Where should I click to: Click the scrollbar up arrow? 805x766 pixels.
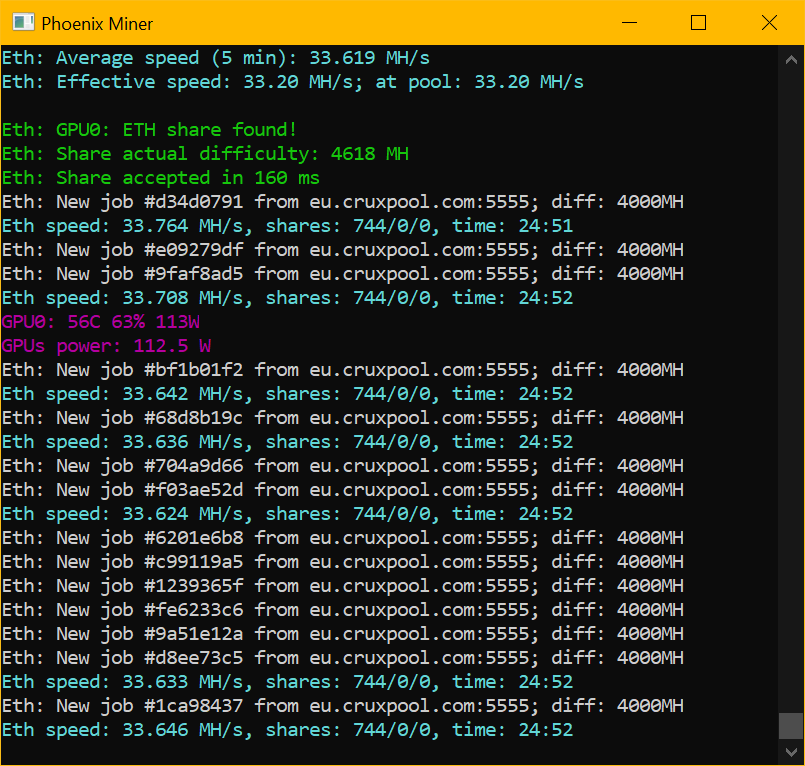[791, 58]
